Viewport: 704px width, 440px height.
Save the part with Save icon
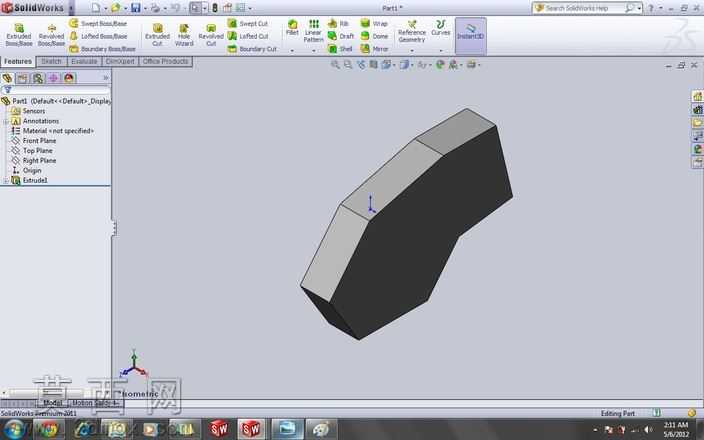point(136,8)
